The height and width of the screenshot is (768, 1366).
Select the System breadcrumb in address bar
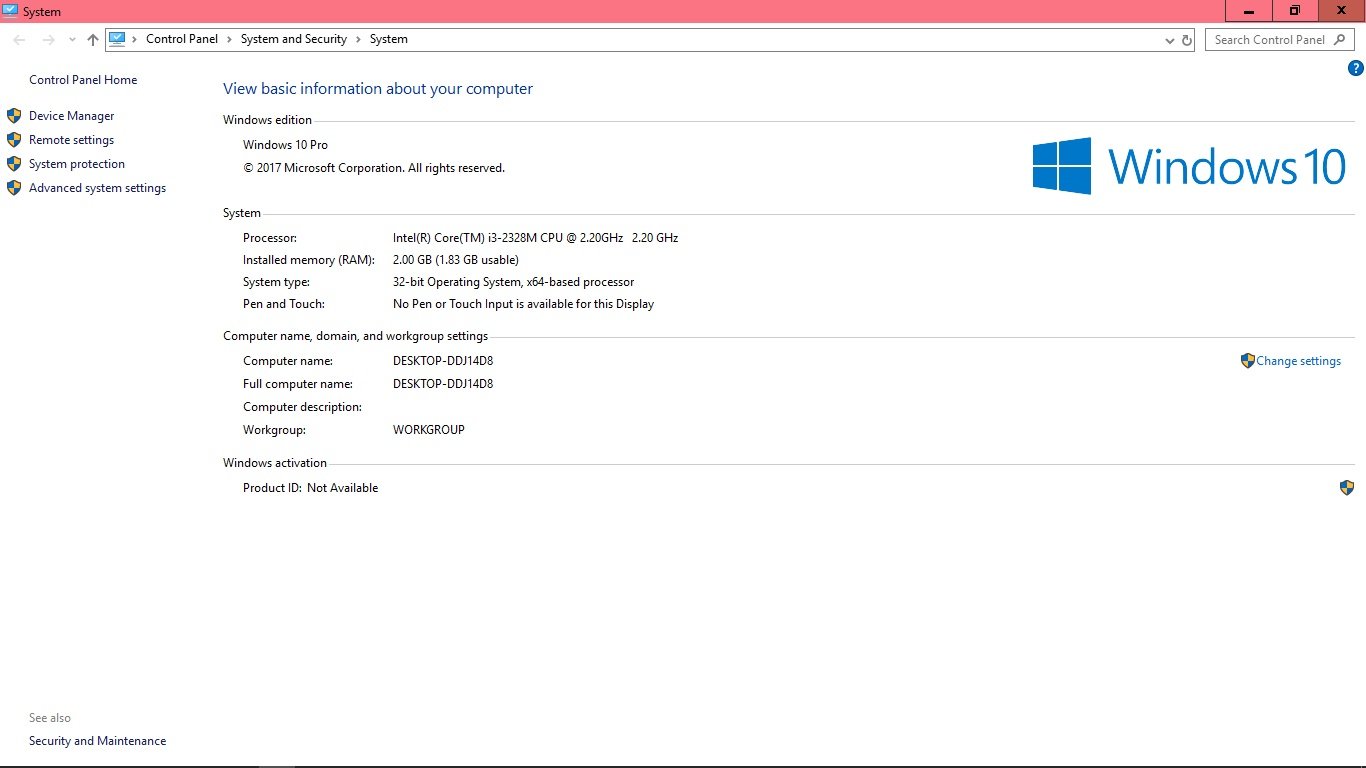(x=389, y=39)
